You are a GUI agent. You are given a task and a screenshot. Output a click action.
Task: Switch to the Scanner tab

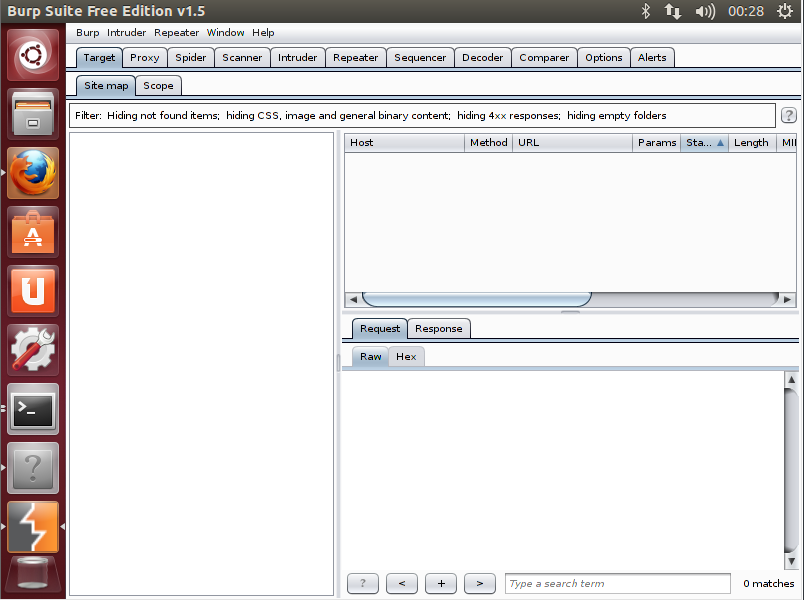[x=242, y=58]
